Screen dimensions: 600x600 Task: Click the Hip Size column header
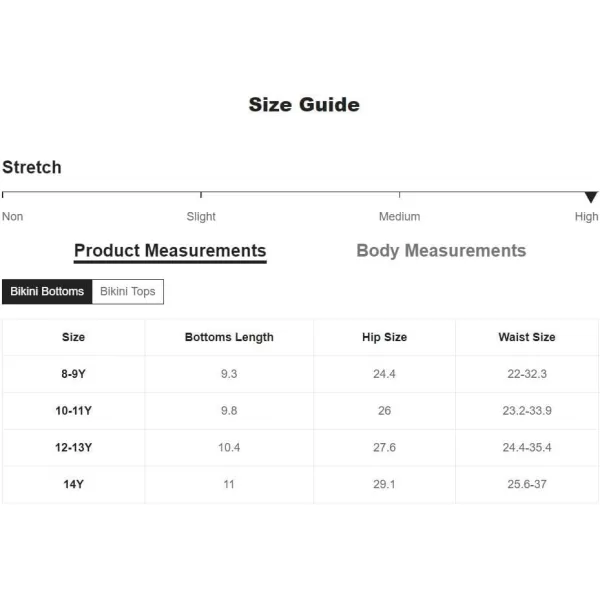(x=385, y=337)
